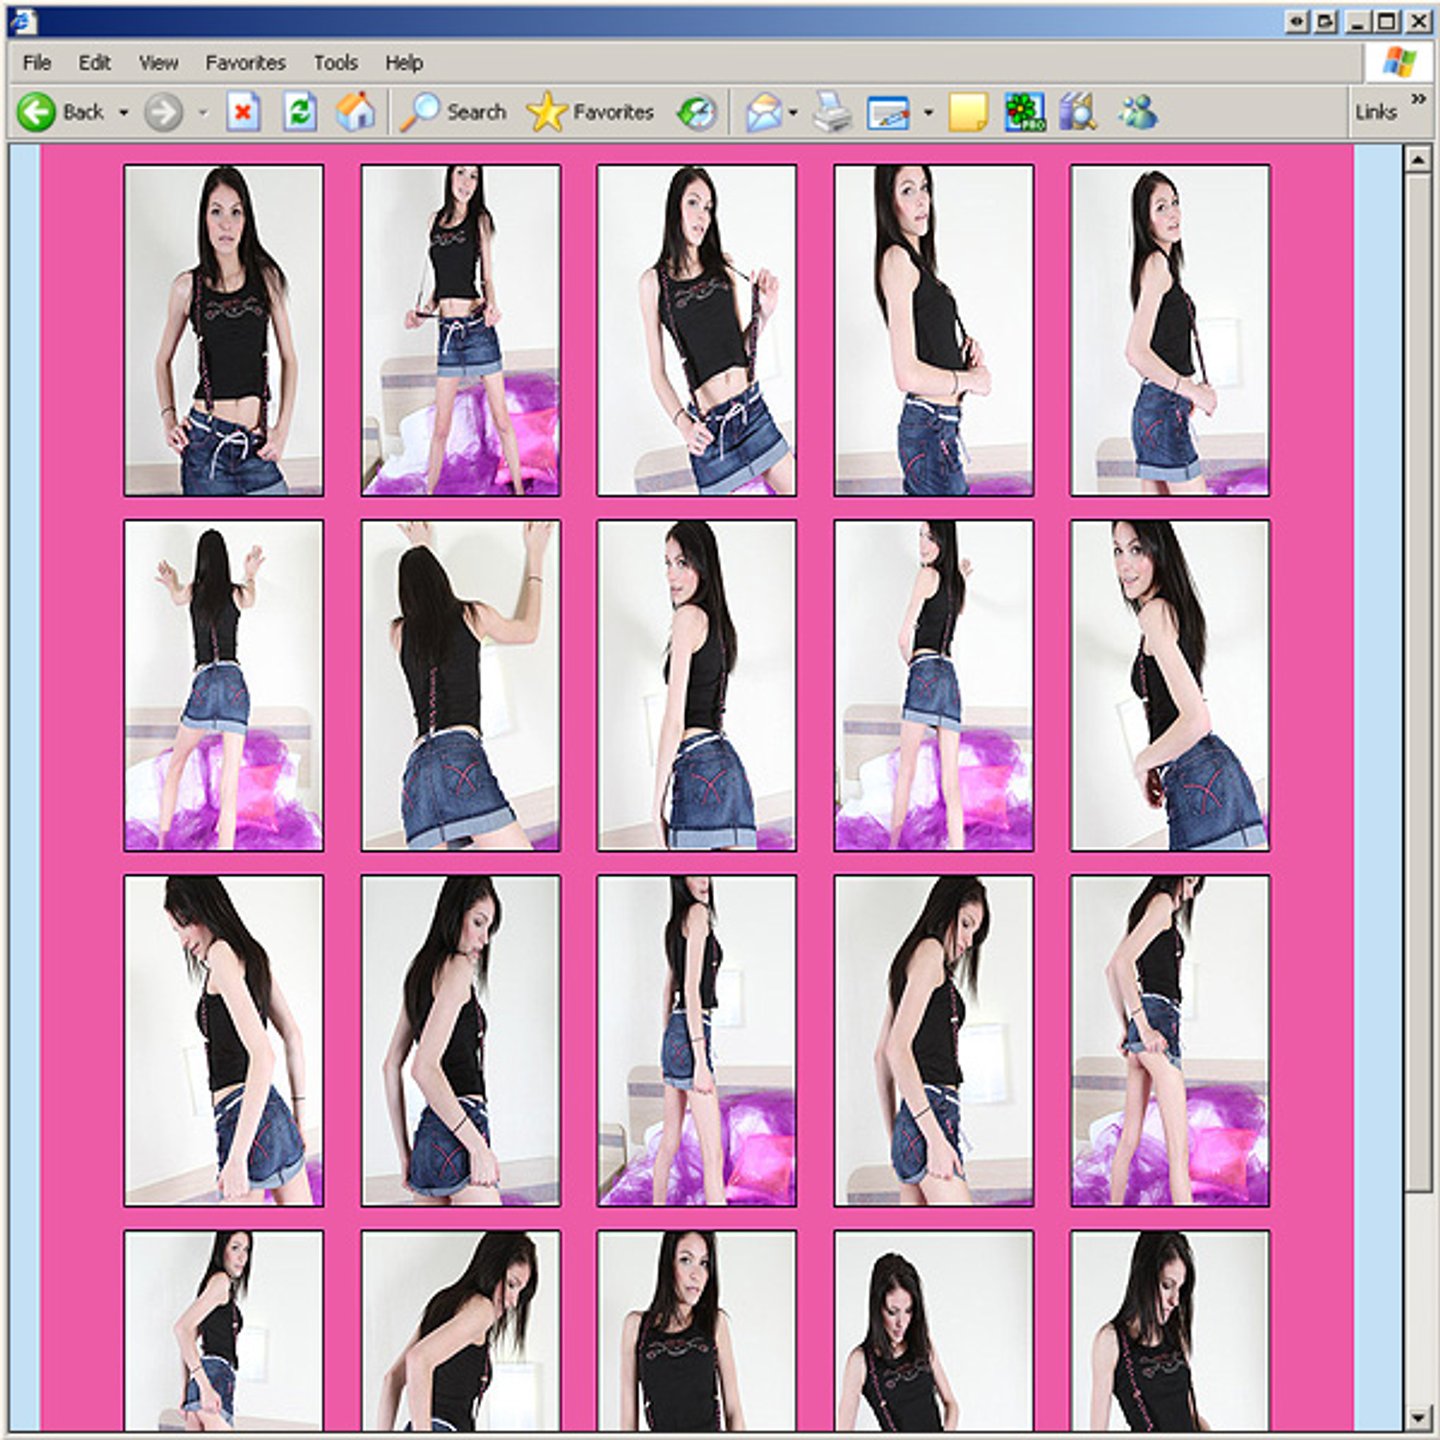
Task: Click the scrollbar down arrow
Action: [x=1417, y=1417]
